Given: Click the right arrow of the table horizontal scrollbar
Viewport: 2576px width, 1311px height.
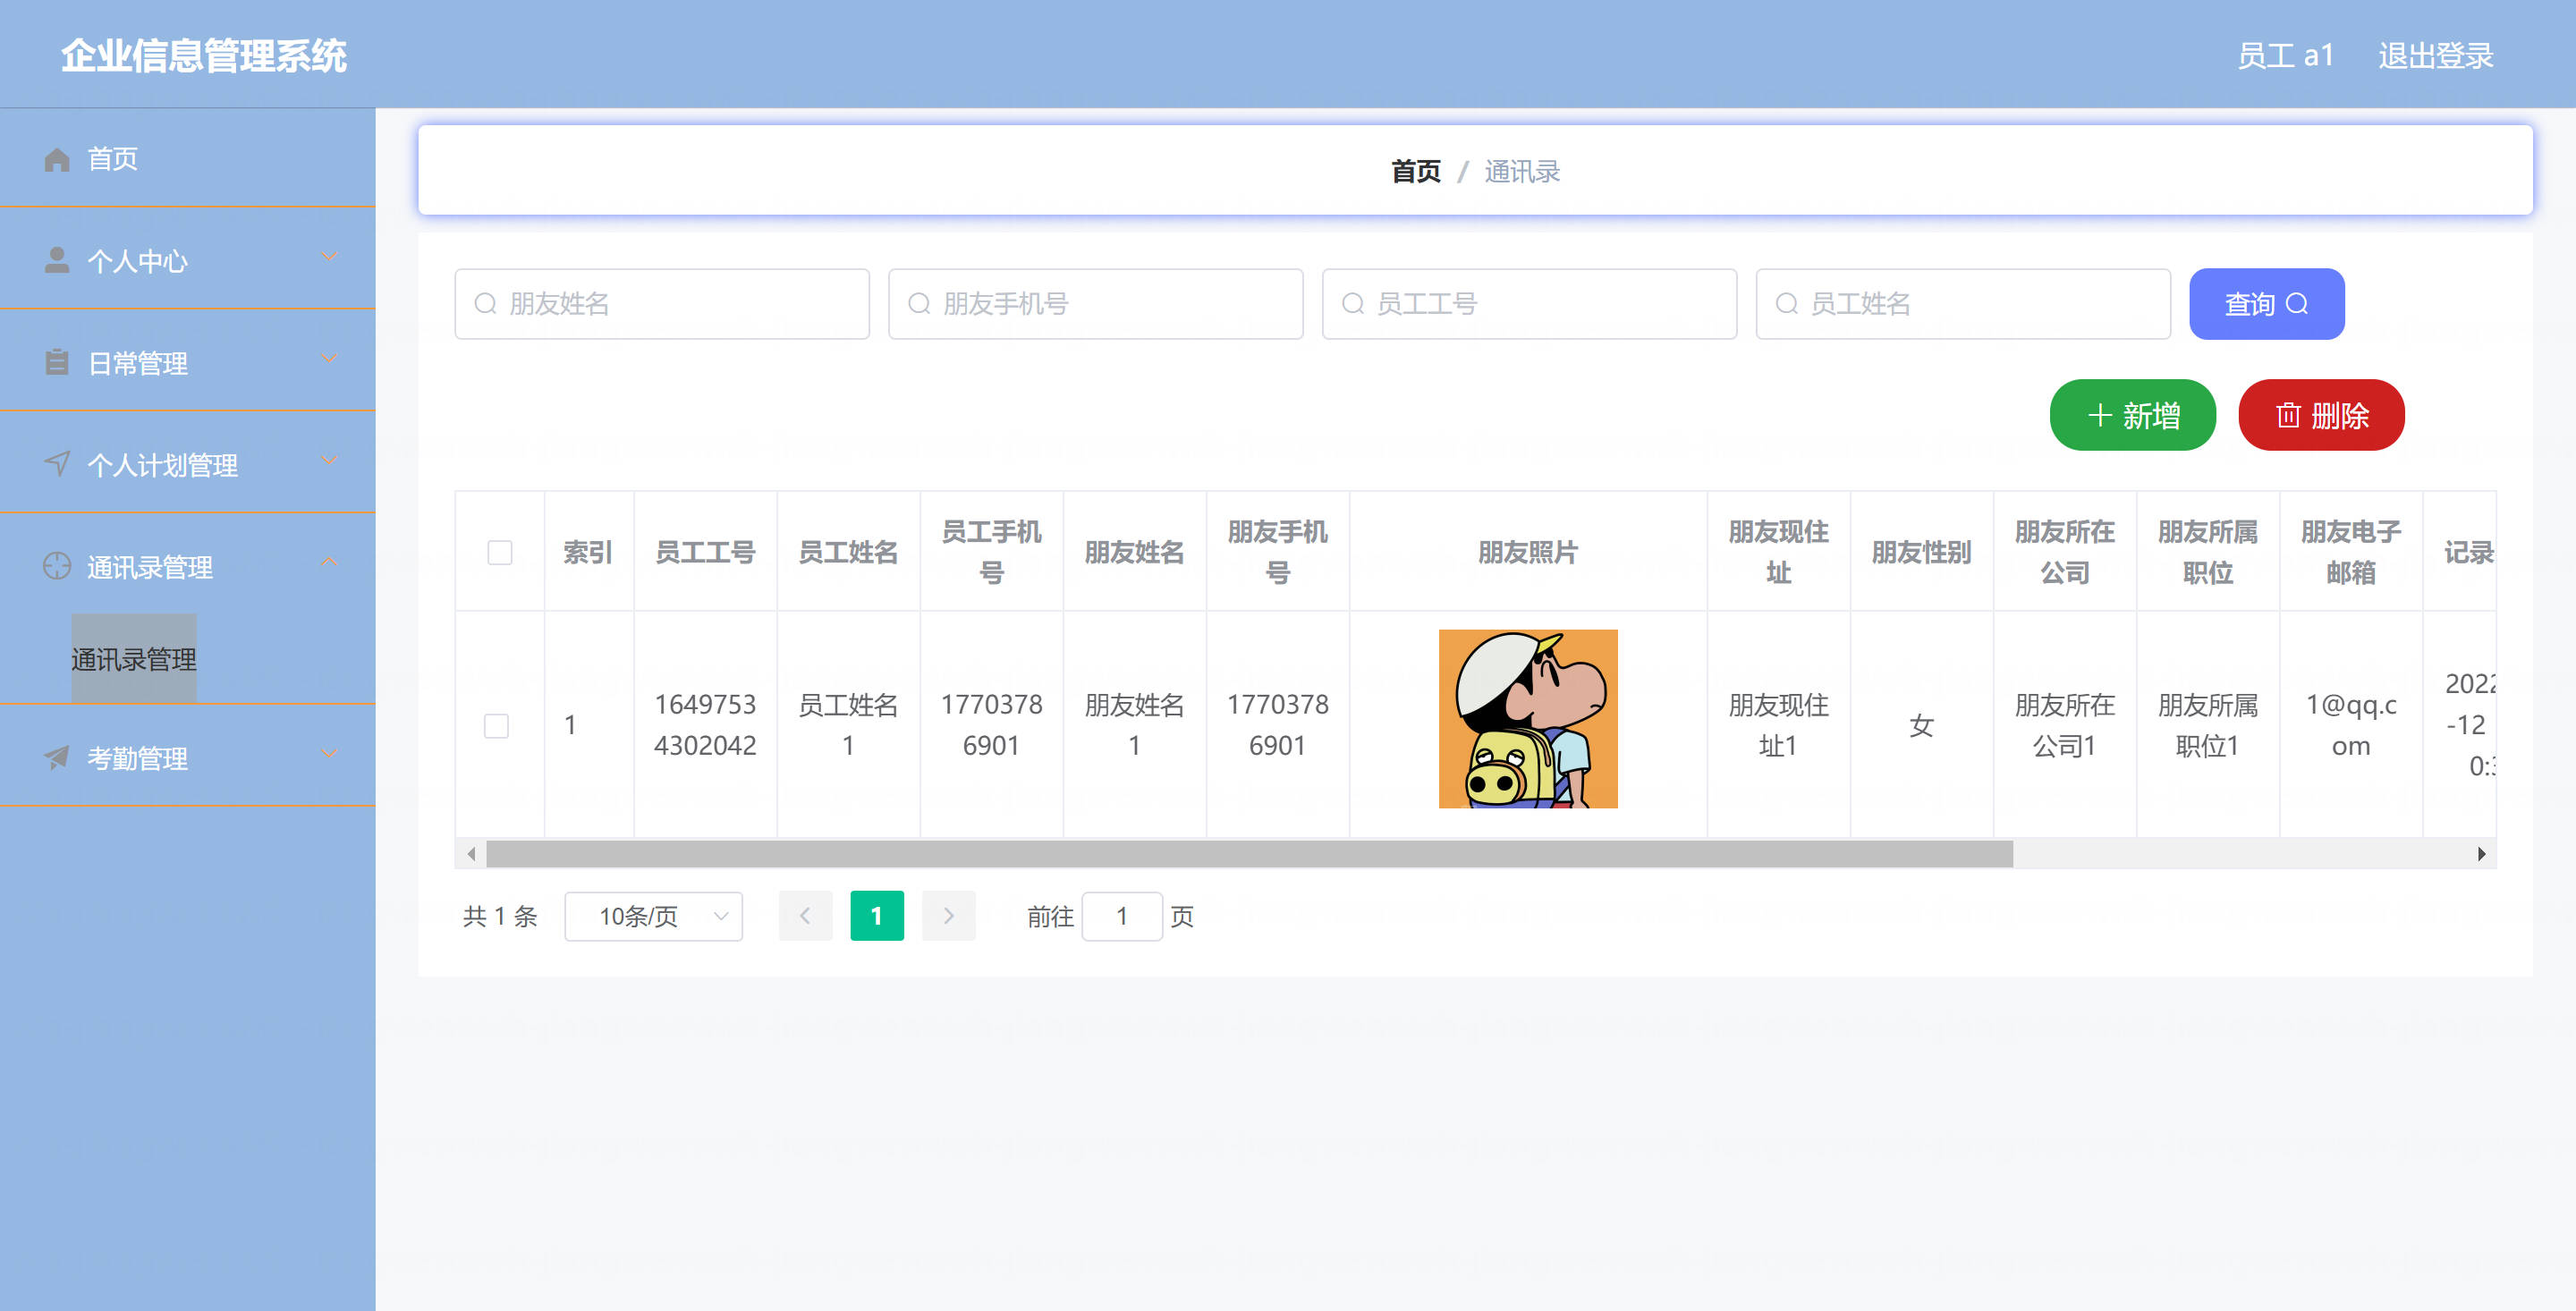Looking at the screenshot, I should pyautogui.click(x=2481, y=854).
